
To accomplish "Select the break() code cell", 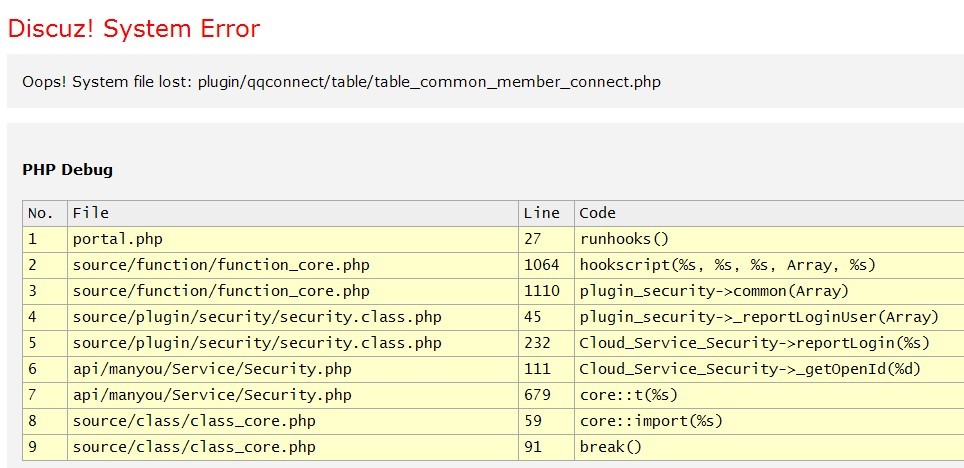I will click(x=769, y=447).
